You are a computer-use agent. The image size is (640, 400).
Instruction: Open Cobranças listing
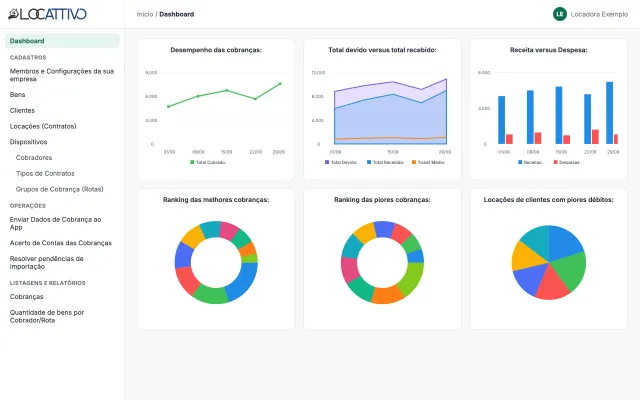pos(27,297)
